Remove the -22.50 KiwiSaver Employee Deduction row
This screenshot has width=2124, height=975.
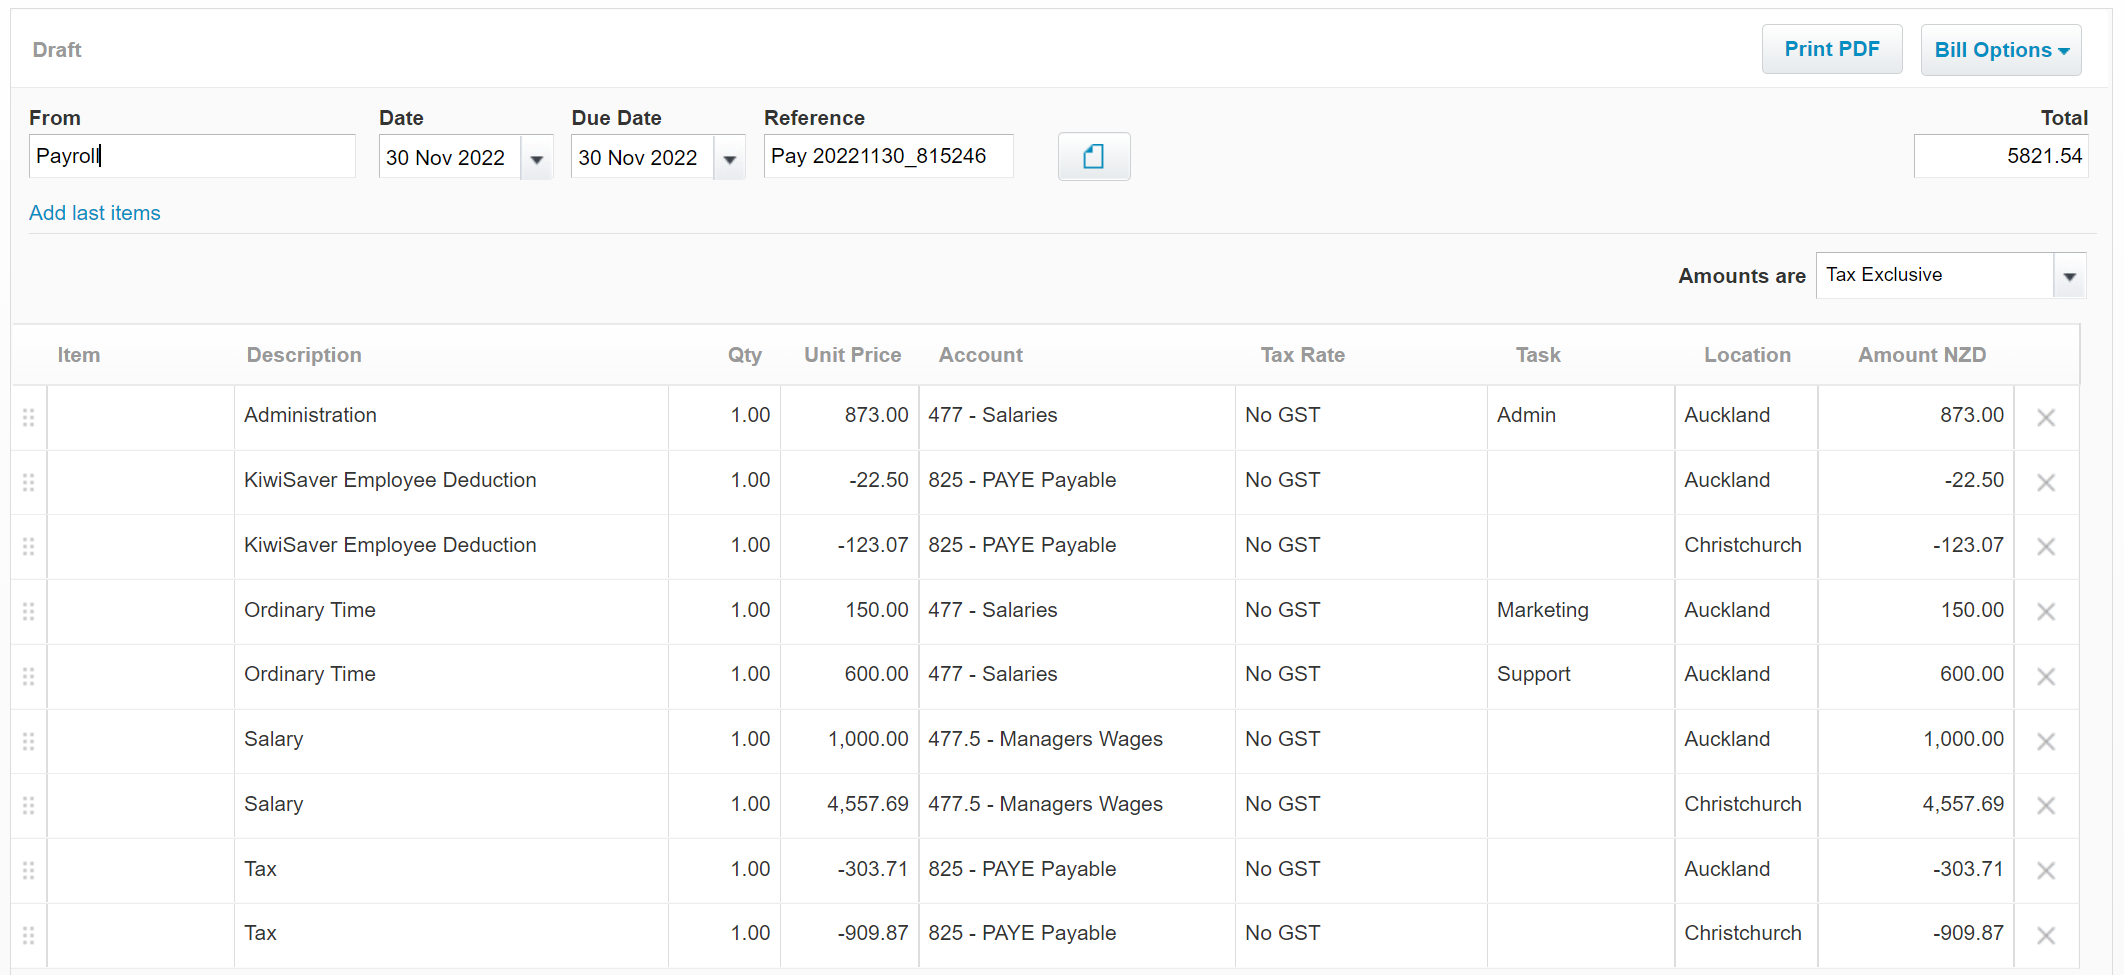click(x=2046, y=482)
